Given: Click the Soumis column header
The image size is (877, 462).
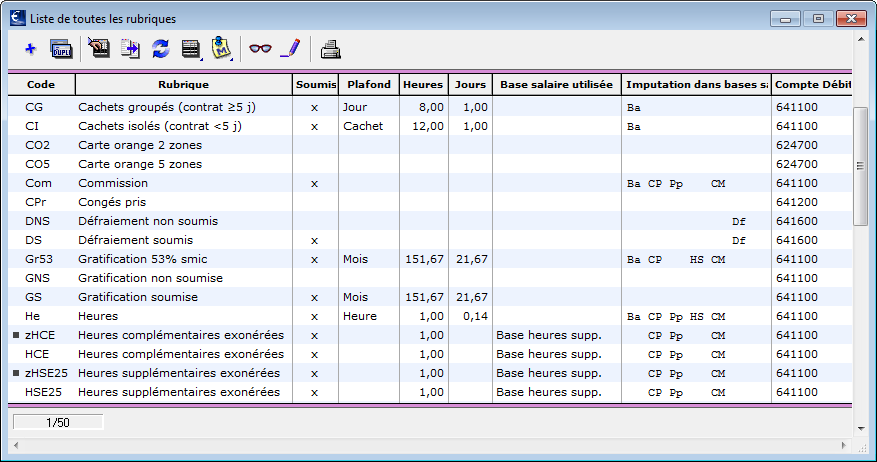Looking at the screenshot, I should coord(315,84).
